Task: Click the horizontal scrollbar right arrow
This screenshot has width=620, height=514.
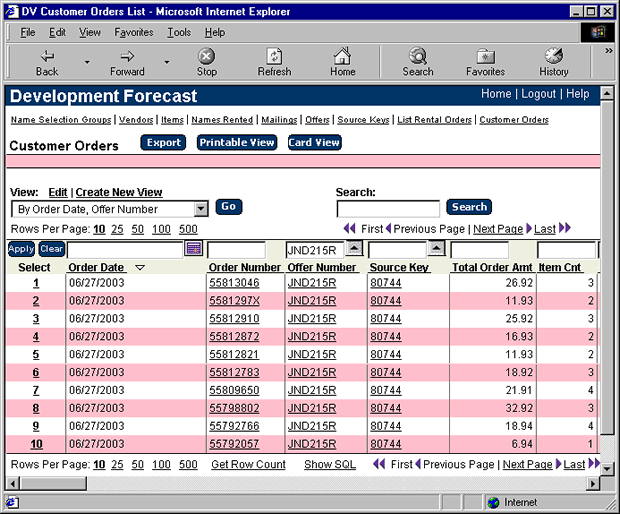Action: point(594,483)
